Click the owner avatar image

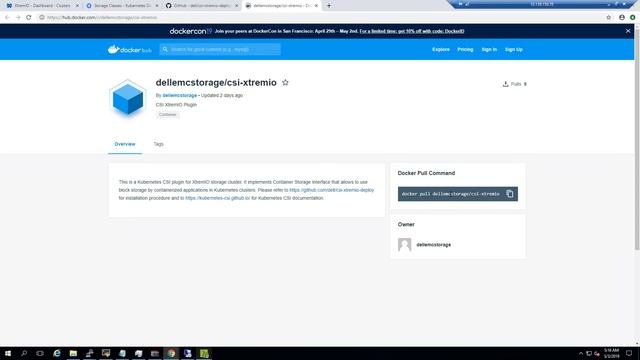404,244
